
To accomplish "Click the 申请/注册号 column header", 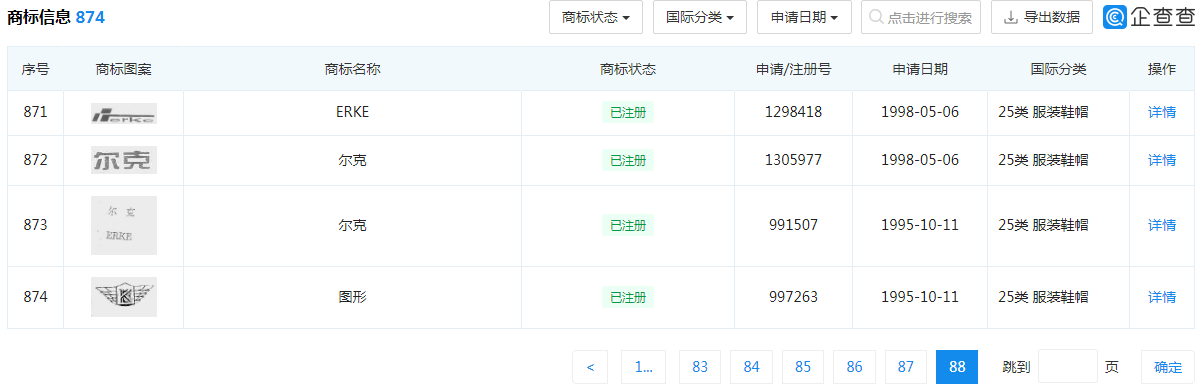I will 793,69.
